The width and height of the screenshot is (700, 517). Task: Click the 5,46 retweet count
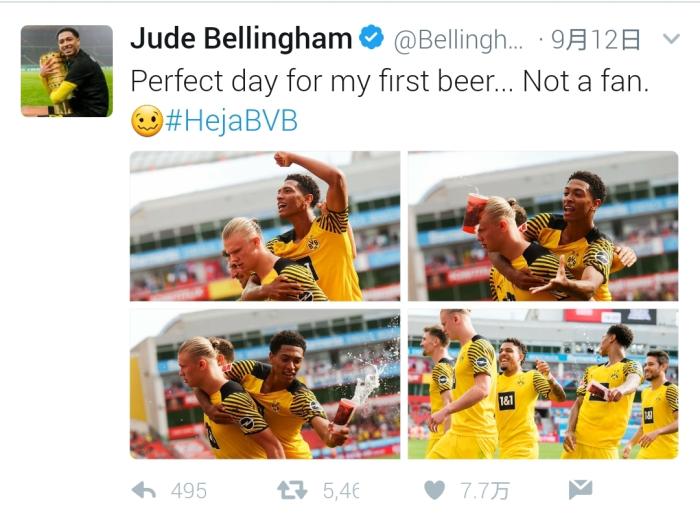pyautogui.click(x=341, y=491)
